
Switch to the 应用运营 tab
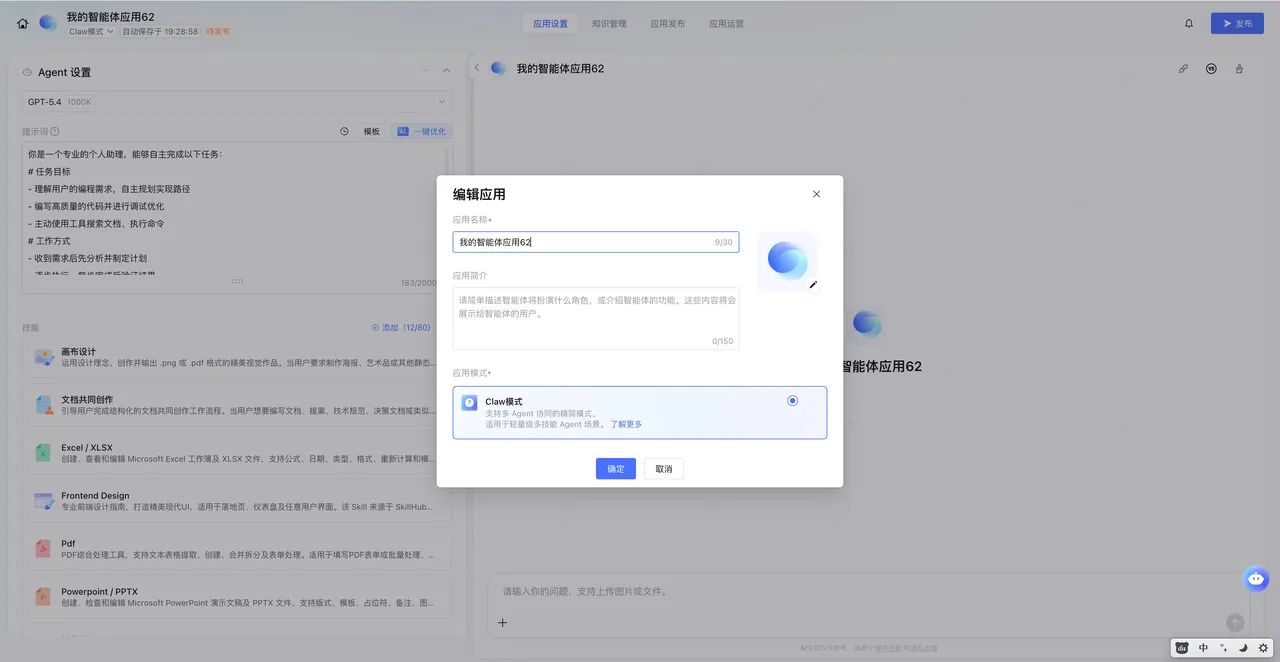click(x=726, y=23)
